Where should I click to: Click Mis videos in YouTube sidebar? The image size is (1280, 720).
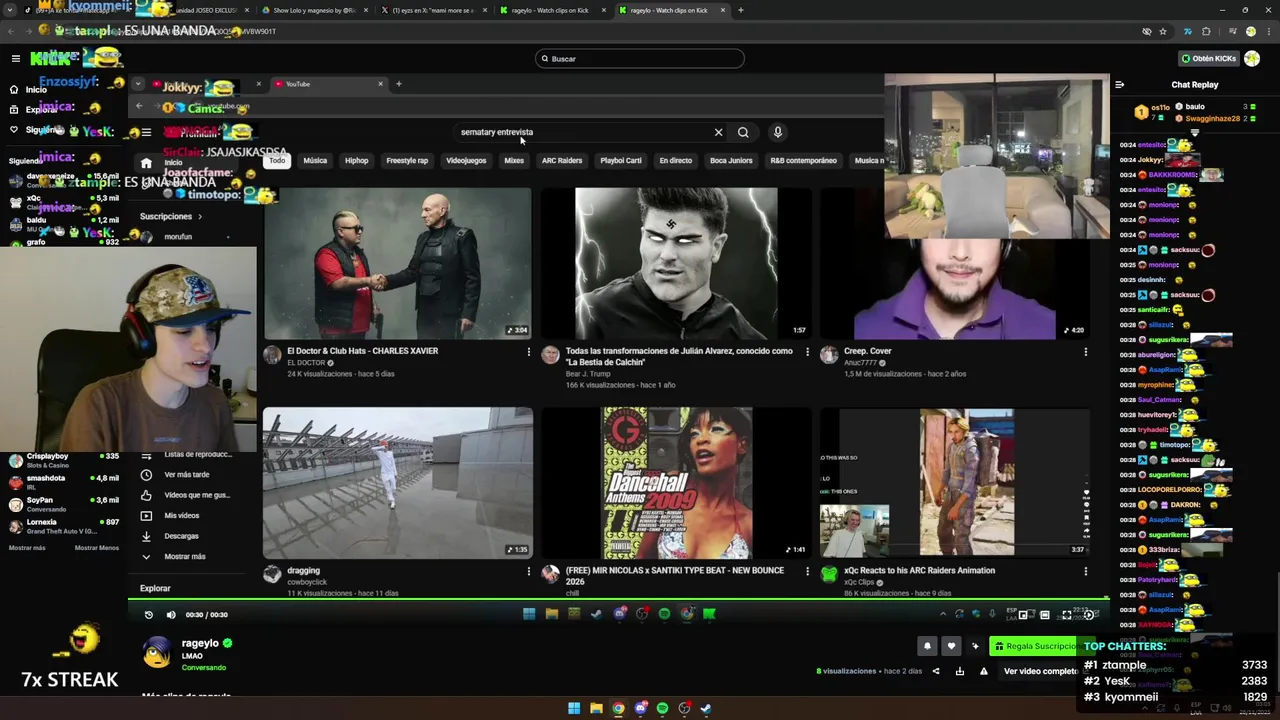coord(181,516)
